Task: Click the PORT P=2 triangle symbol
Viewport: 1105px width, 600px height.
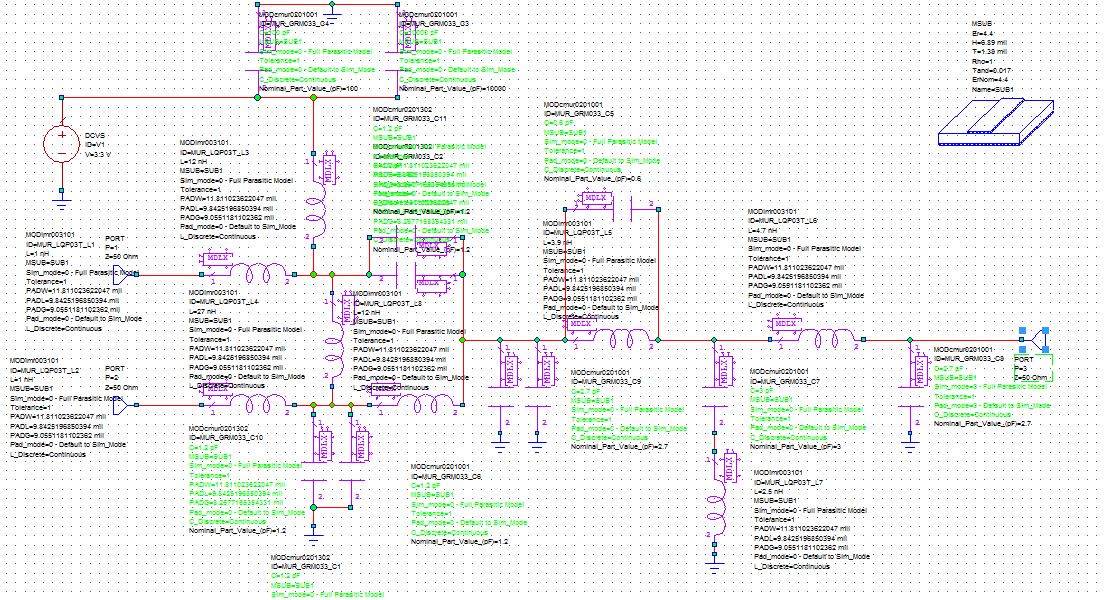Action: 119,404
